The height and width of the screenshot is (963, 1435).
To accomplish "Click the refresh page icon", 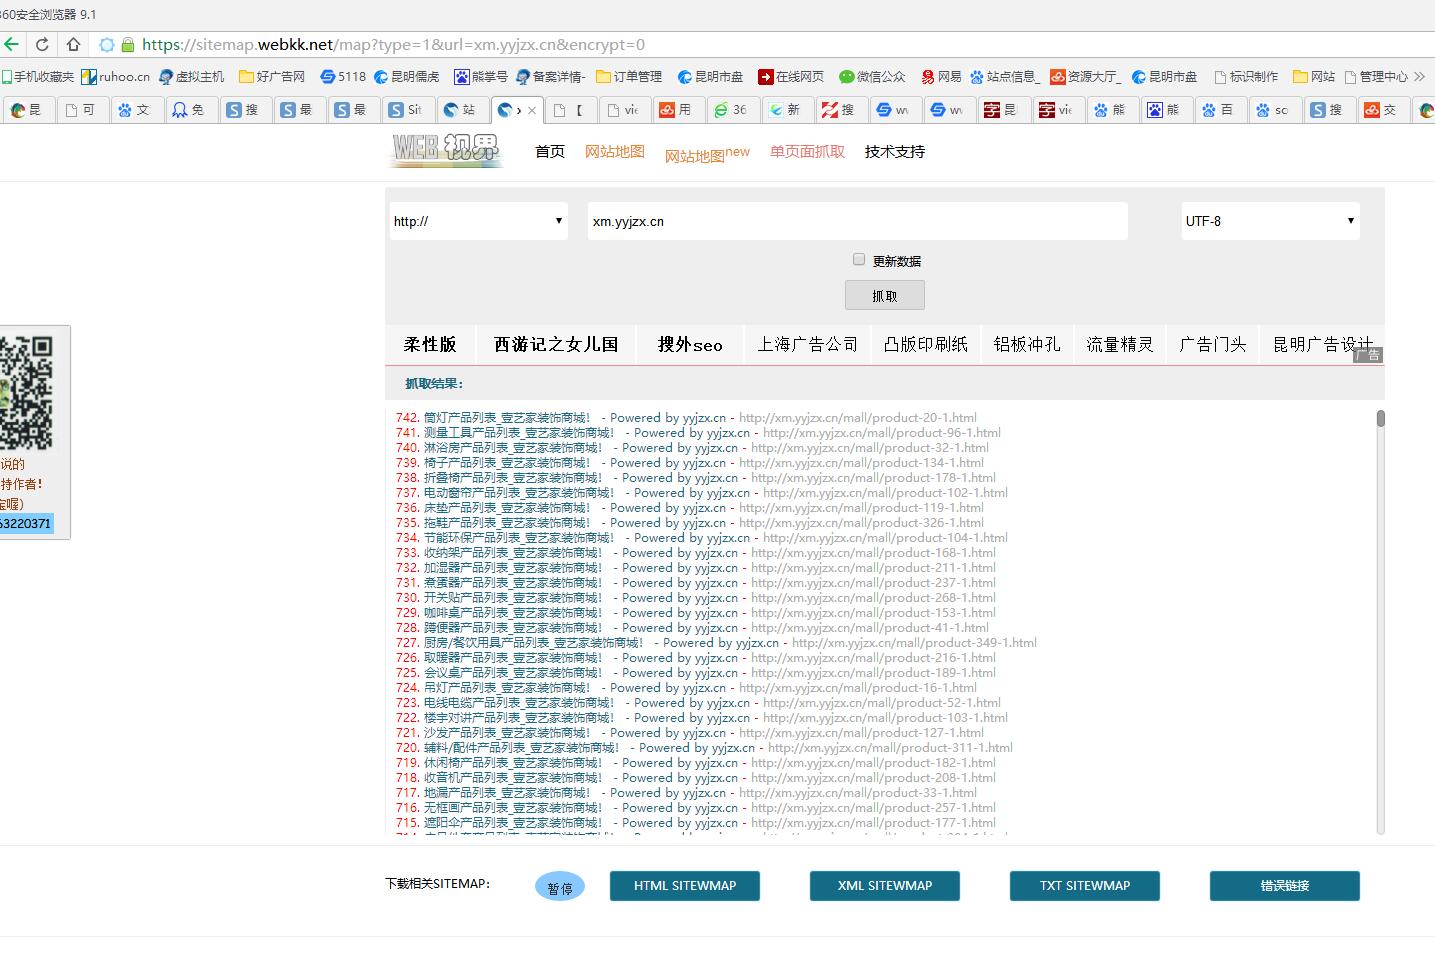I will [42, 44].
